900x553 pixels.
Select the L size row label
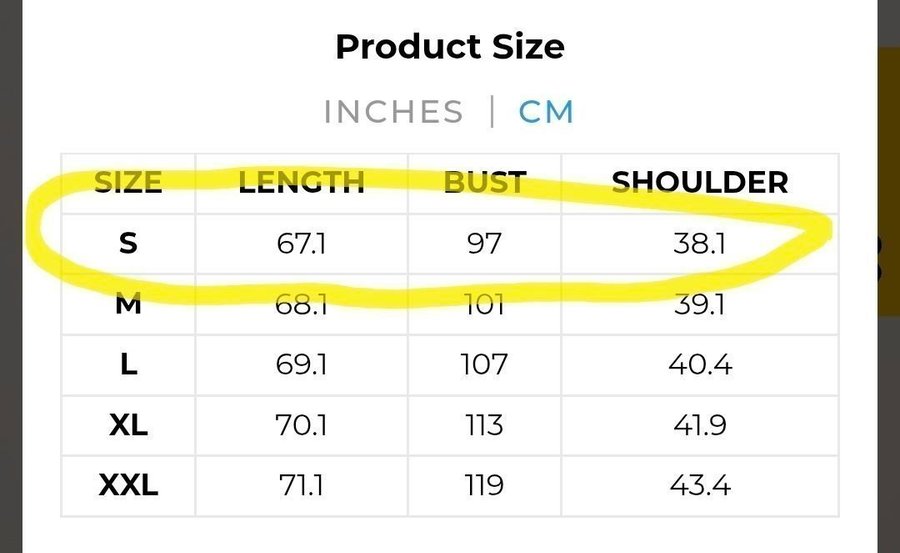(x=128, y=365)
